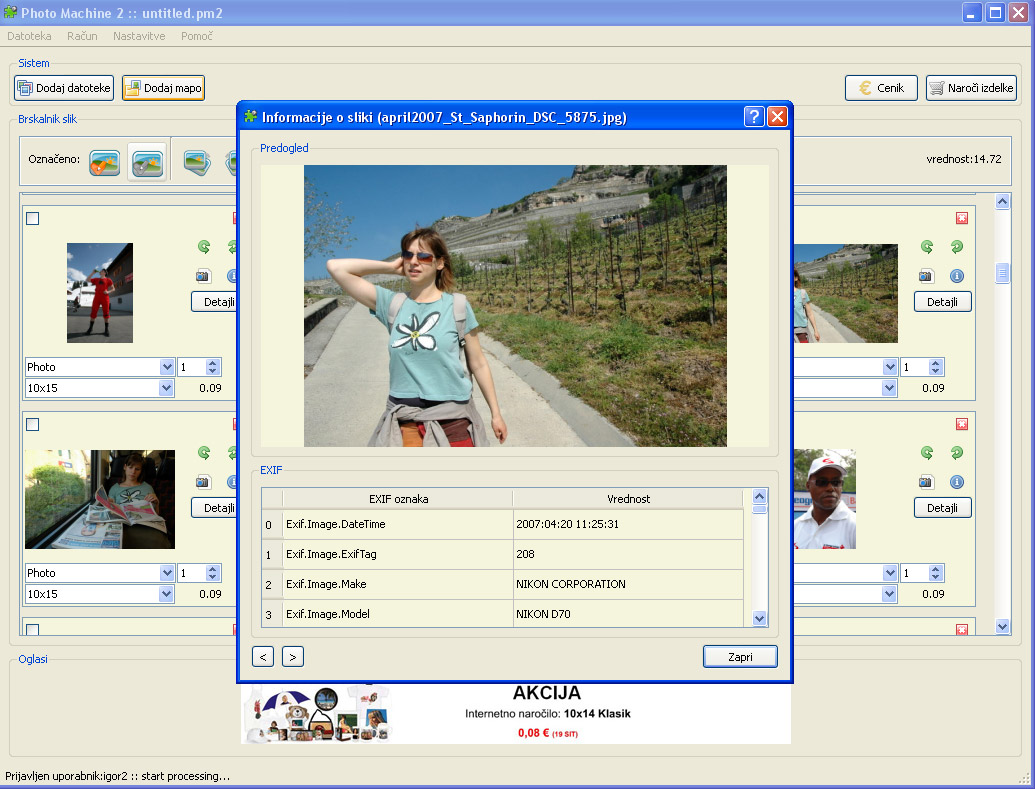Viewport: 1035px width, 789px height.
Task: Click the Naroči izdelke button
Action: [x=971, y=88]
